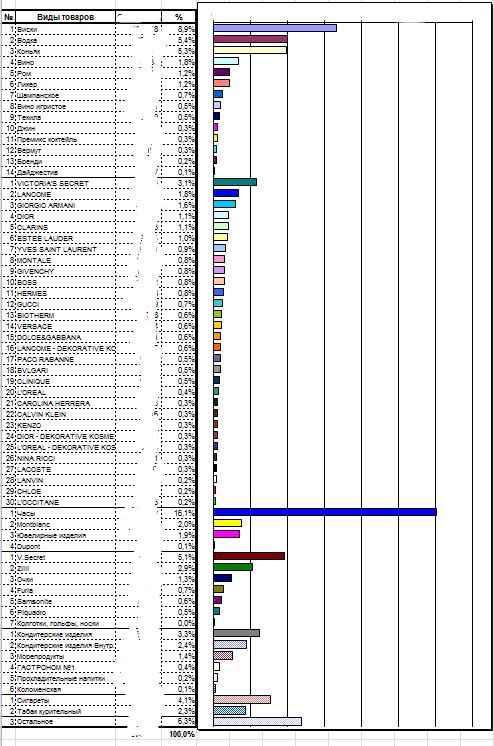The width and height of the screenshot is (494, 746).
Task: Select the 'L'OCCITANE' cell
Action: (66, 502)
